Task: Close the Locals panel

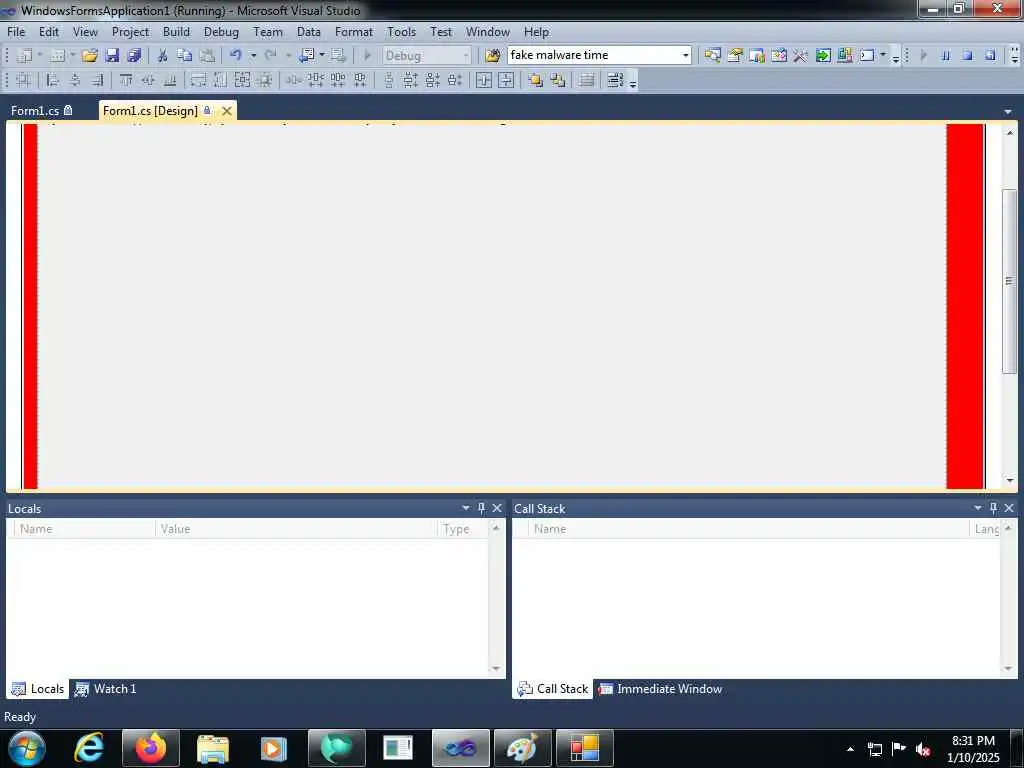Action: coord(497,507)
